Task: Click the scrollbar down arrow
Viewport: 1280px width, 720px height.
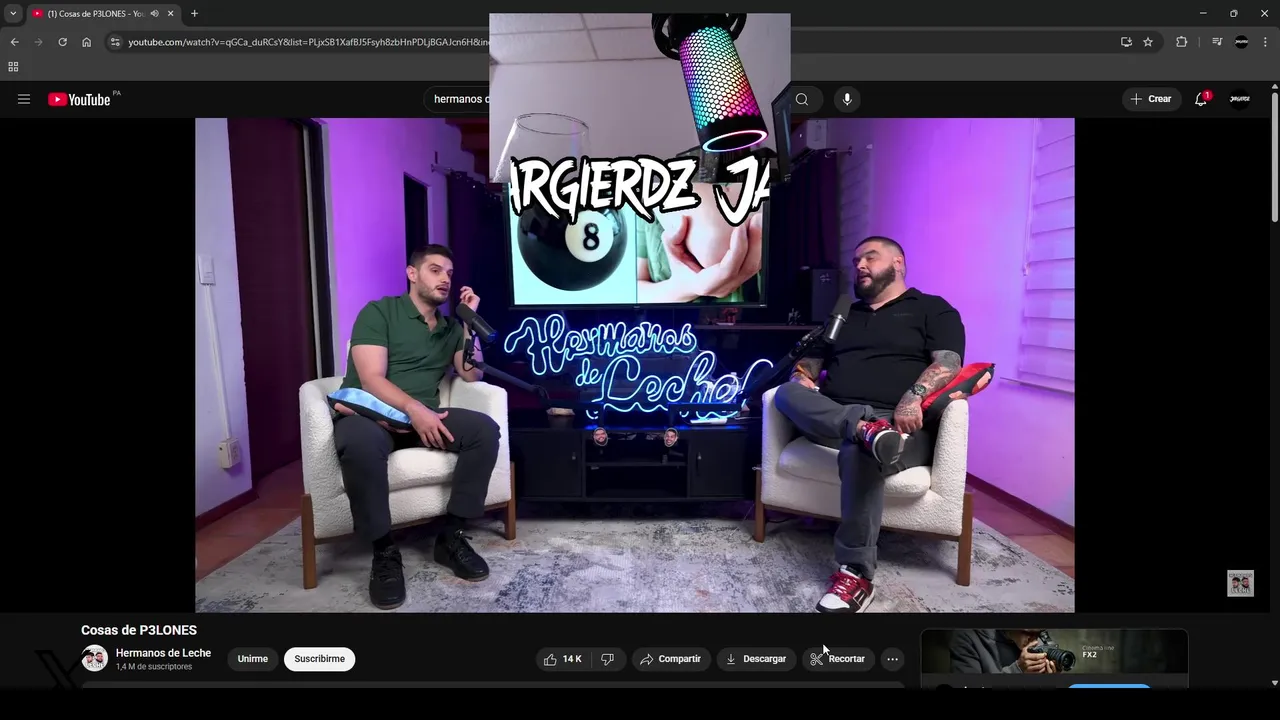Action: pos(1274,683)
